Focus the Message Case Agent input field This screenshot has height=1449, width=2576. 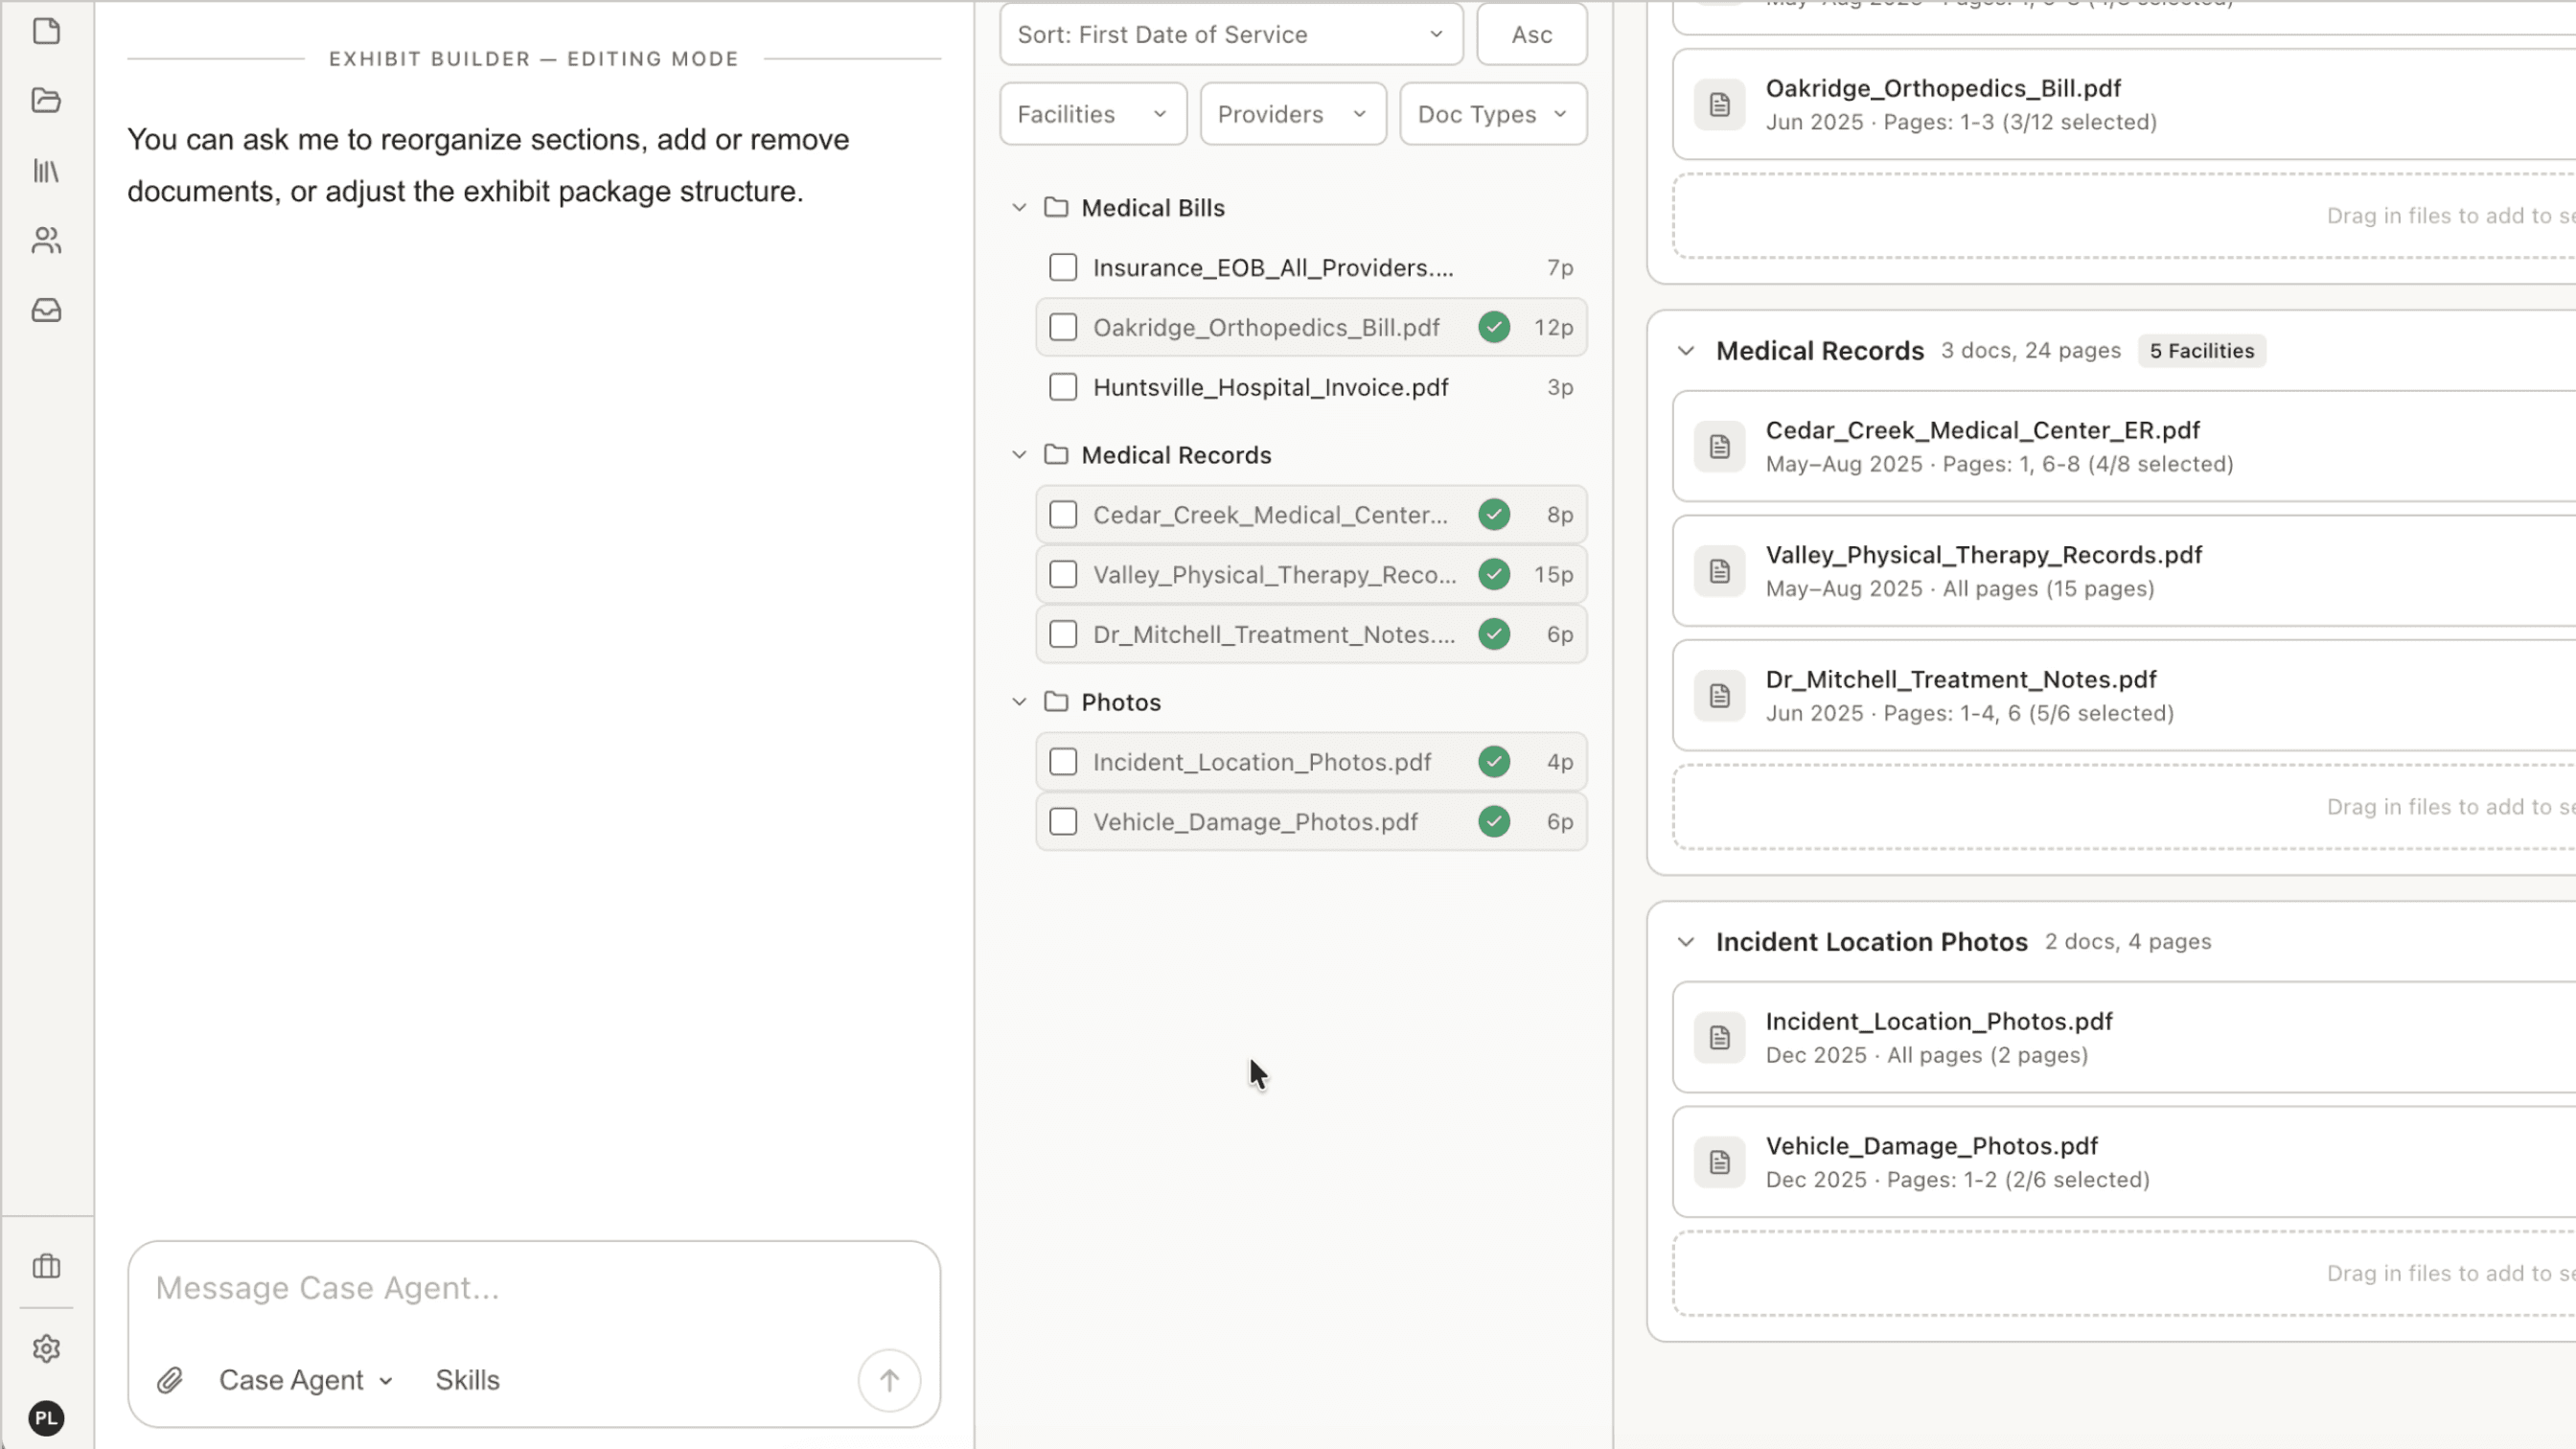click(x=534, y=1289)
